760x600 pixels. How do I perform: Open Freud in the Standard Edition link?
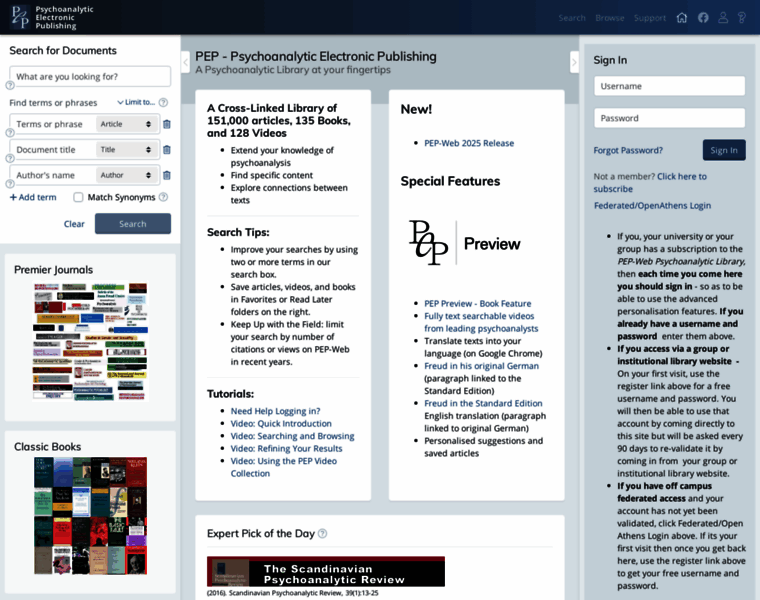tap(483, 403)
